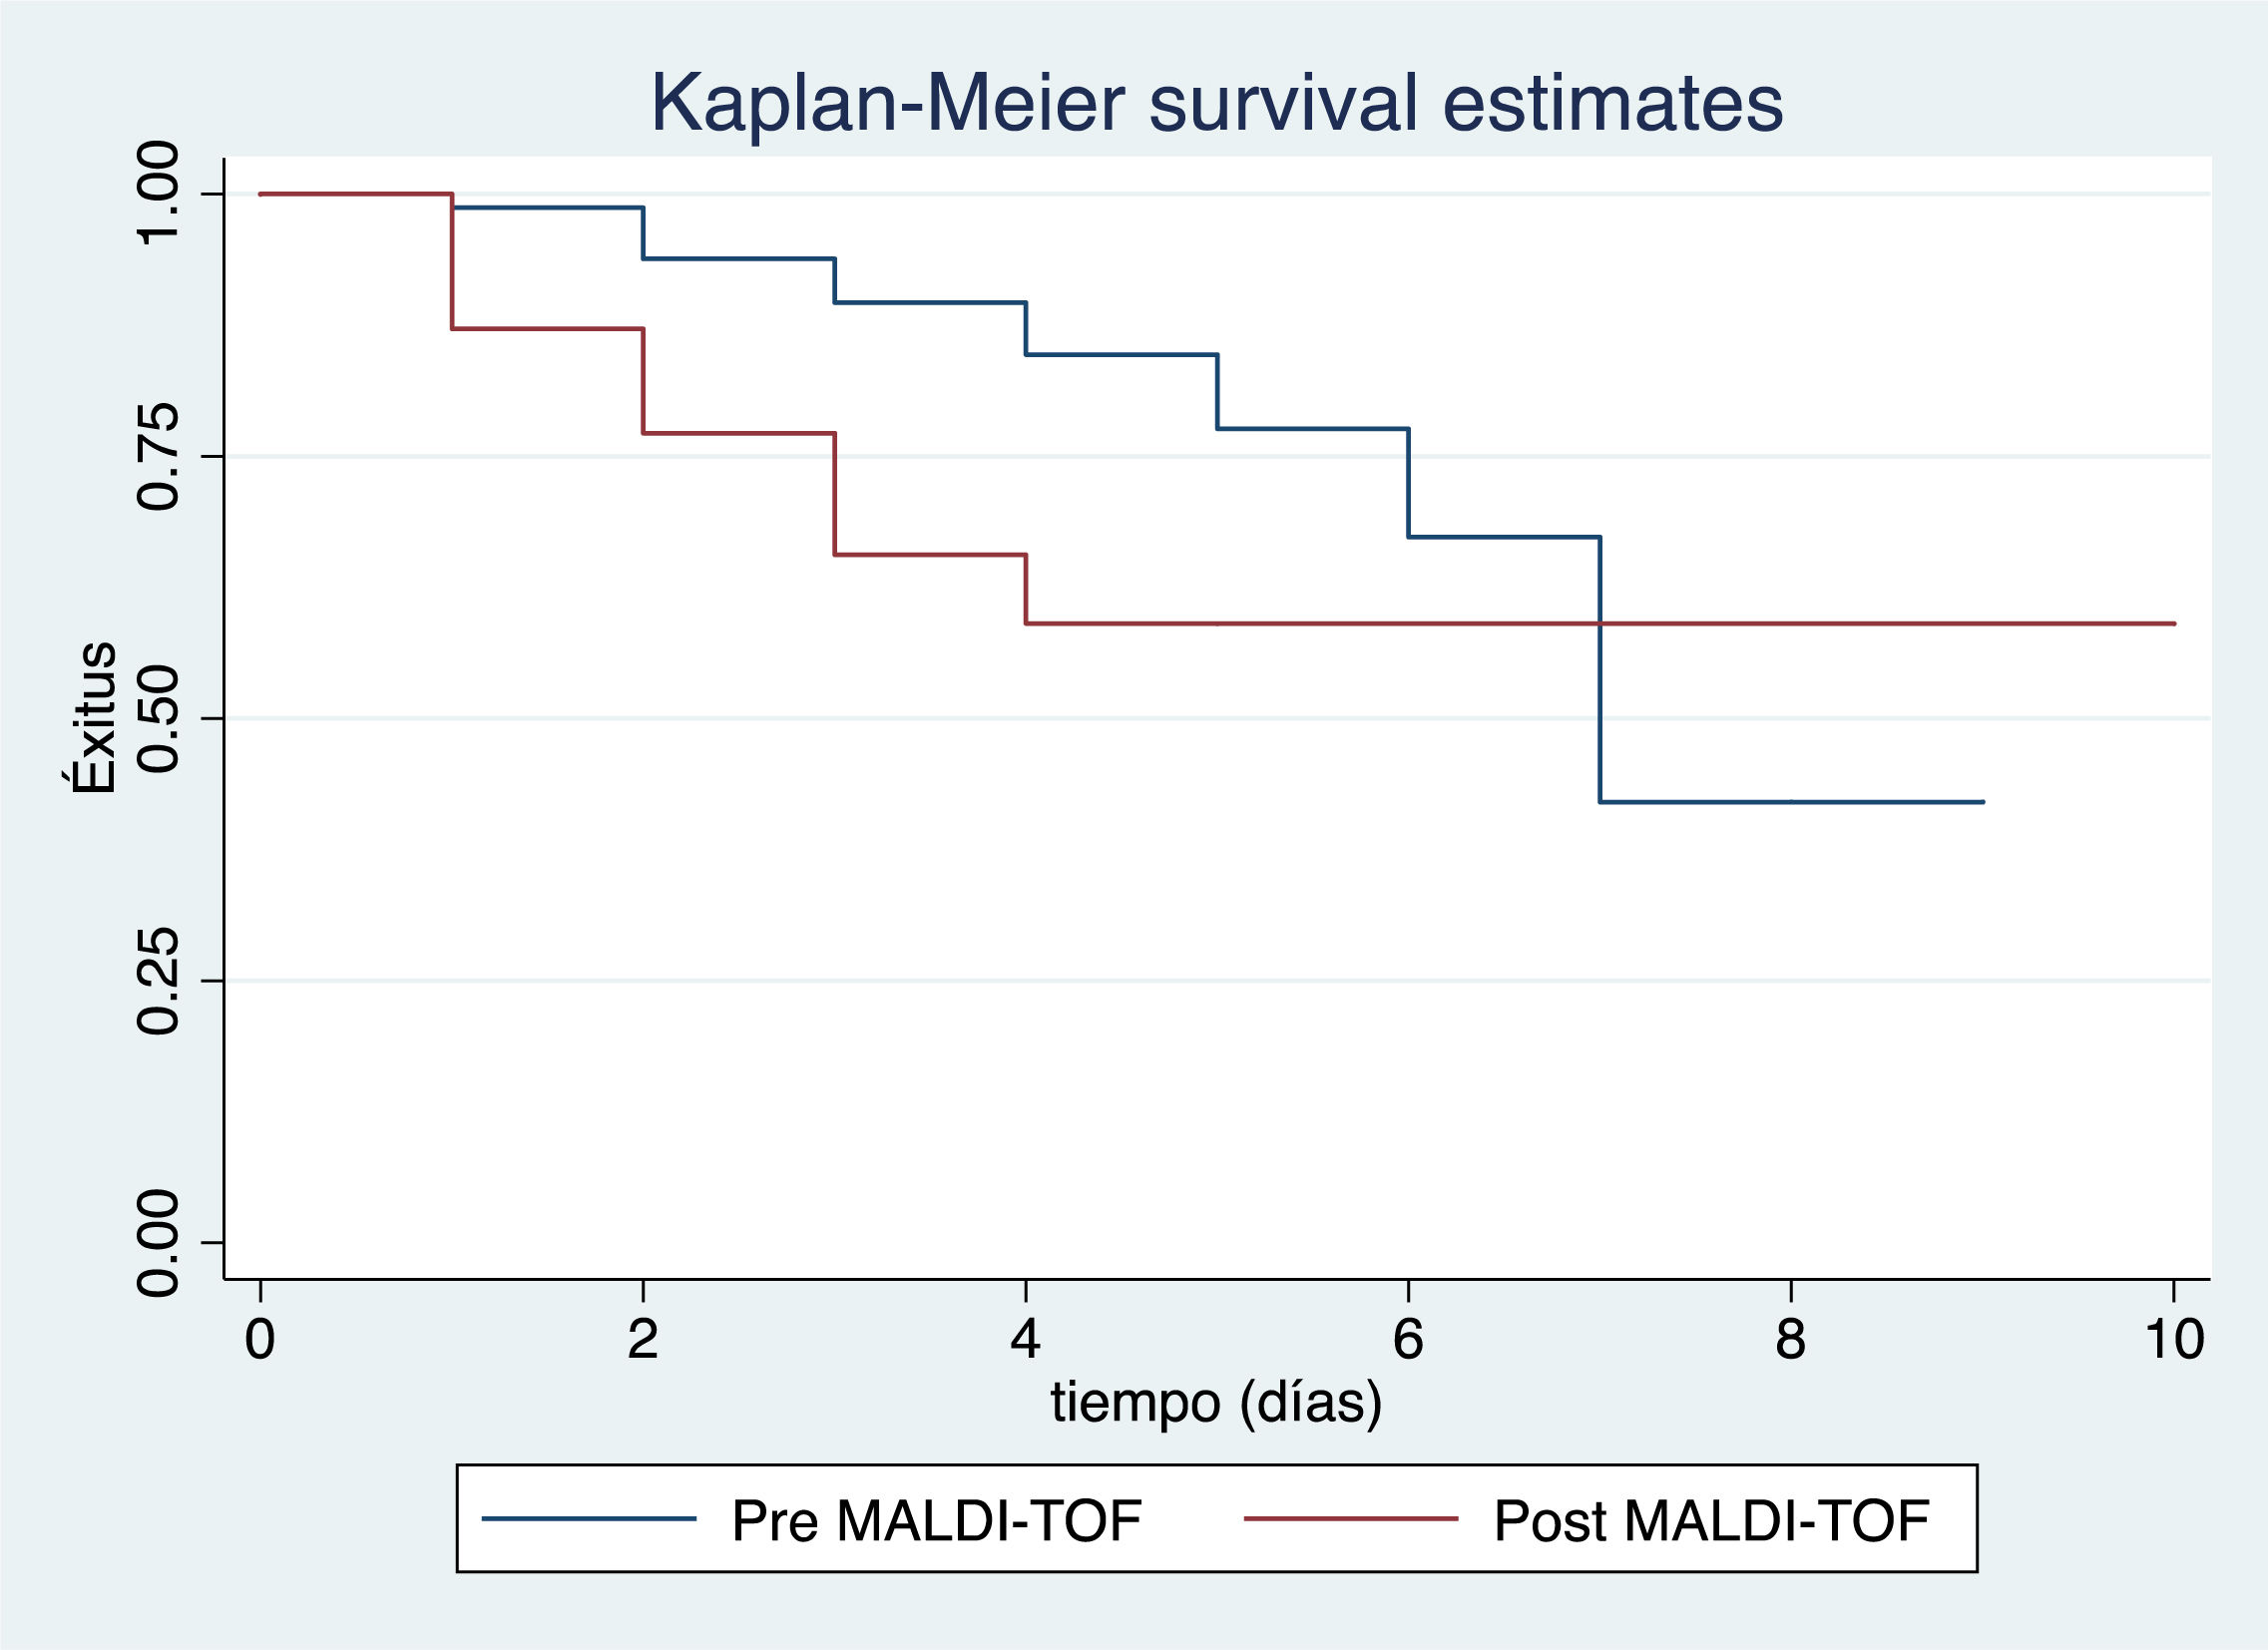Click the x-axis tick label 0
This screenshot has height=1650, width=2268.
click(260, 1339)
